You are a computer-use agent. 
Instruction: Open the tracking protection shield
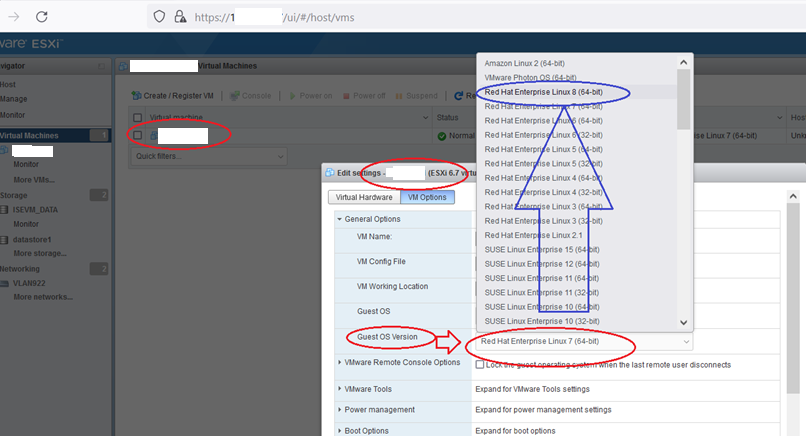(159, 17)
